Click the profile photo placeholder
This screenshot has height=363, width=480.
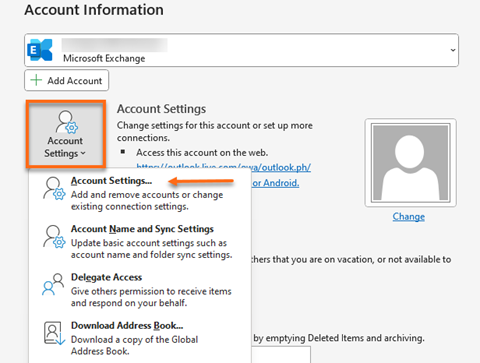point(411,163)
